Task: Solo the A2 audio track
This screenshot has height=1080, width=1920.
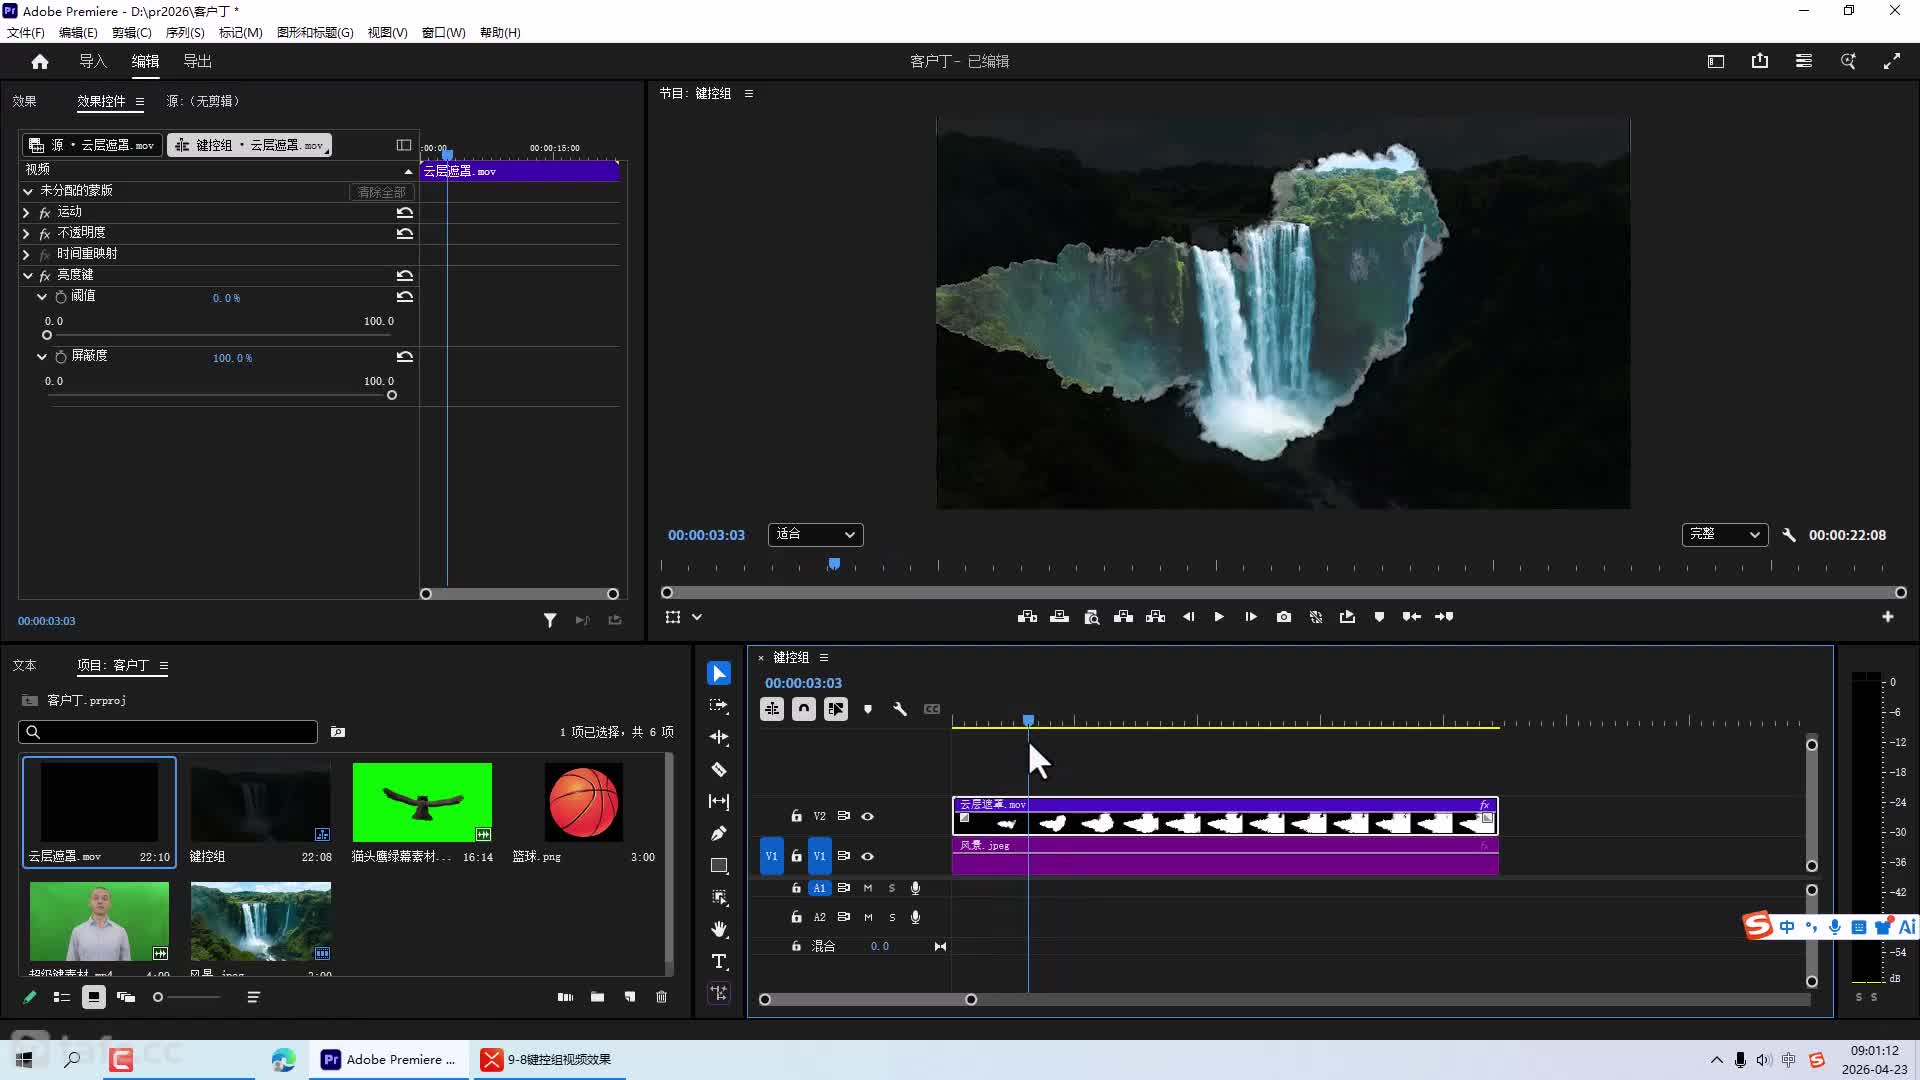Action: click(892, 917)
